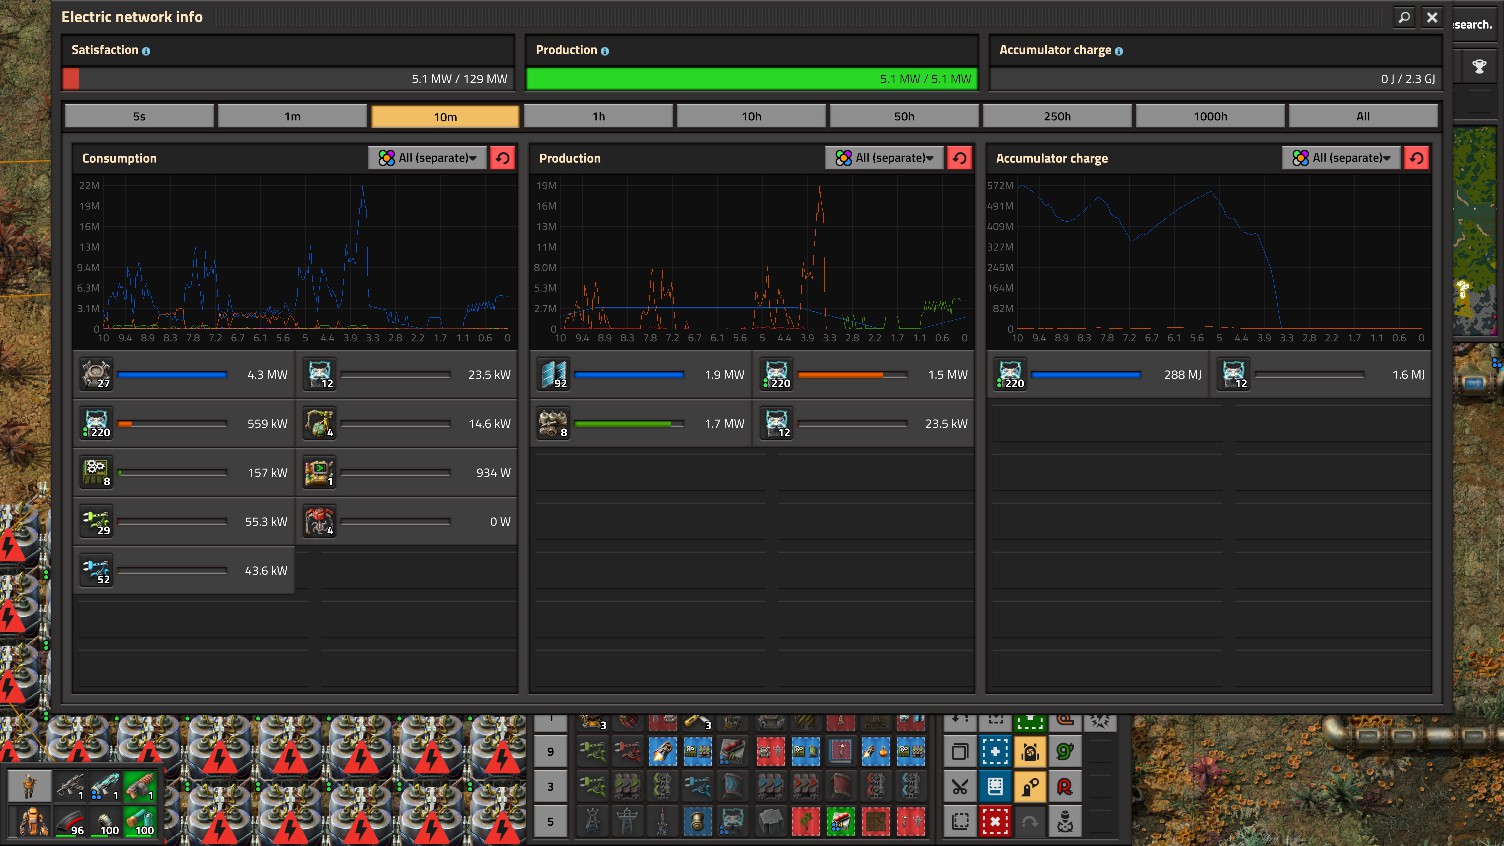The image size is (1504, 846).
Task: Select the solar panel icon at 1.9 MW
Action: pyautogui.click(x=553, y=375)
